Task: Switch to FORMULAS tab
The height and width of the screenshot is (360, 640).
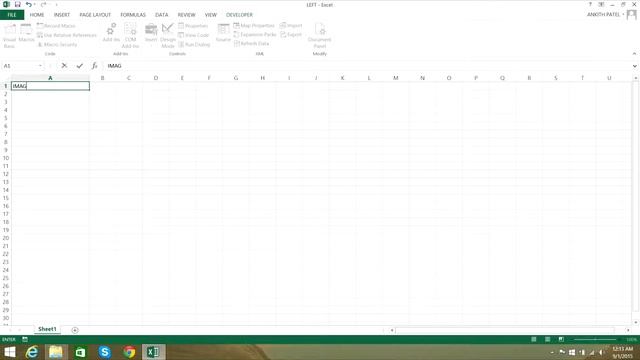Action: pos(133,15)
